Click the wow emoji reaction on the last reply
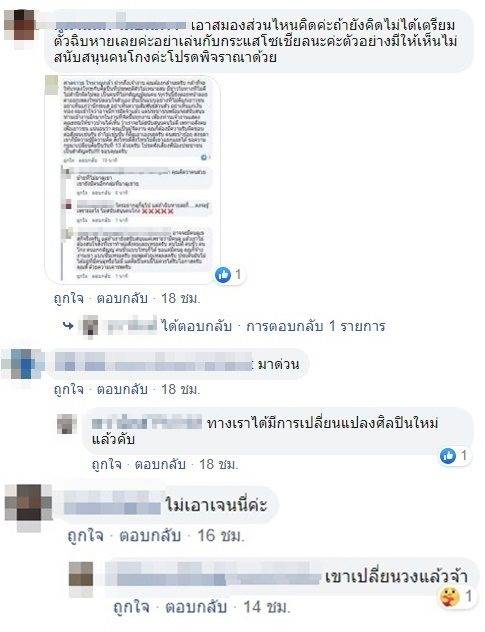The height and width of the screenshot is (632, 485). point(449,596)
